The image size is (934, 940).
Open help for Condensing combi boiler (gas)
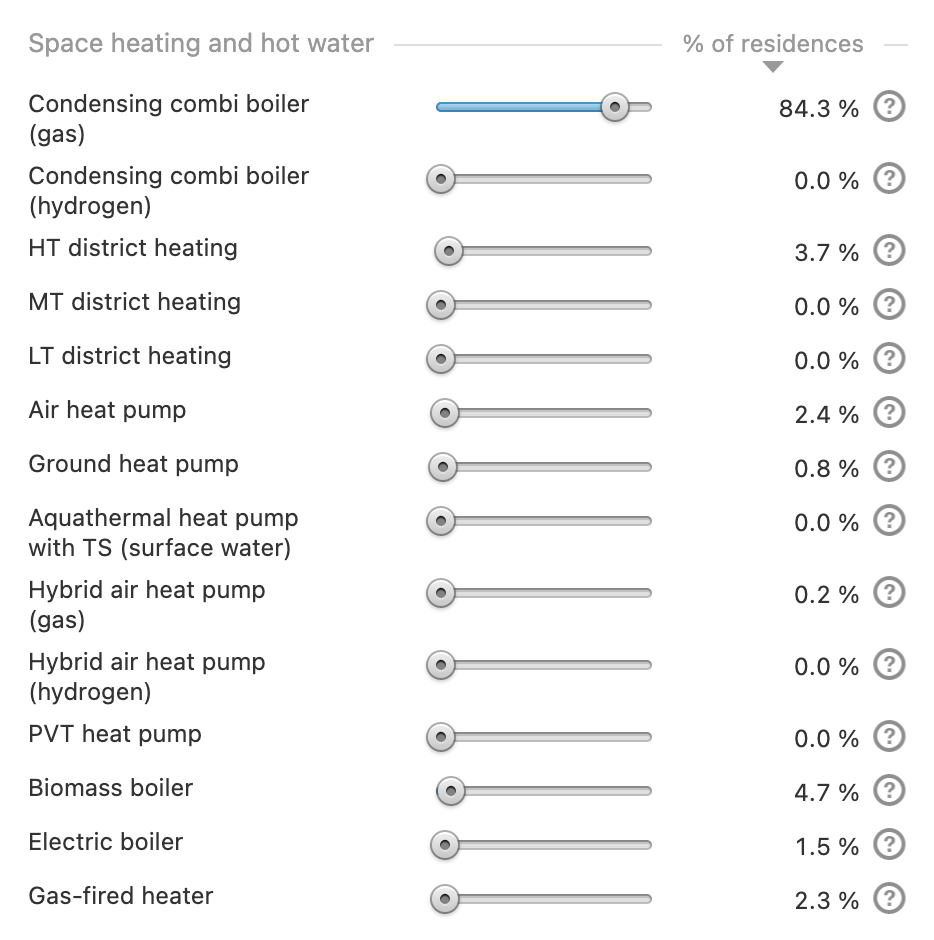pyautogui.click(x=889, y=107)
